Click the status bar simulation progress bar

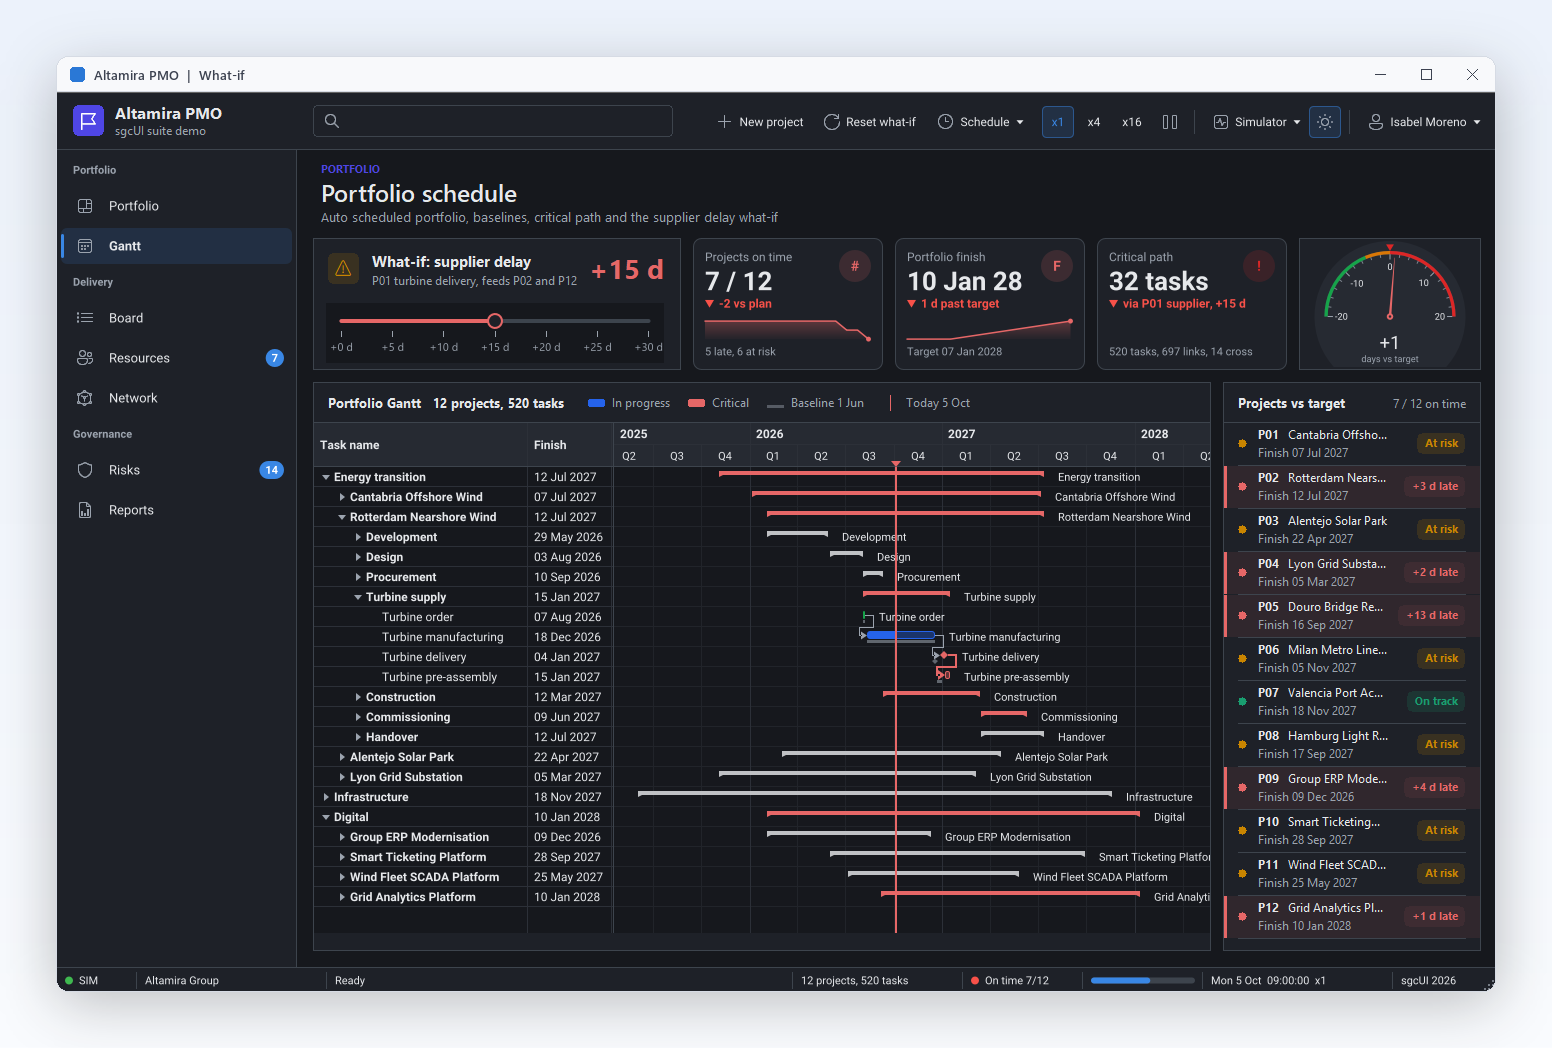[1143, 981]
